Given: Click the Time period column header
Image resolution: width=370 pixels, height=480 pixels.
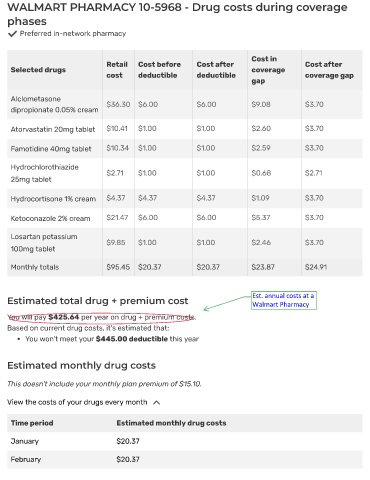Looking at the screenshot, I should [32, 423].
